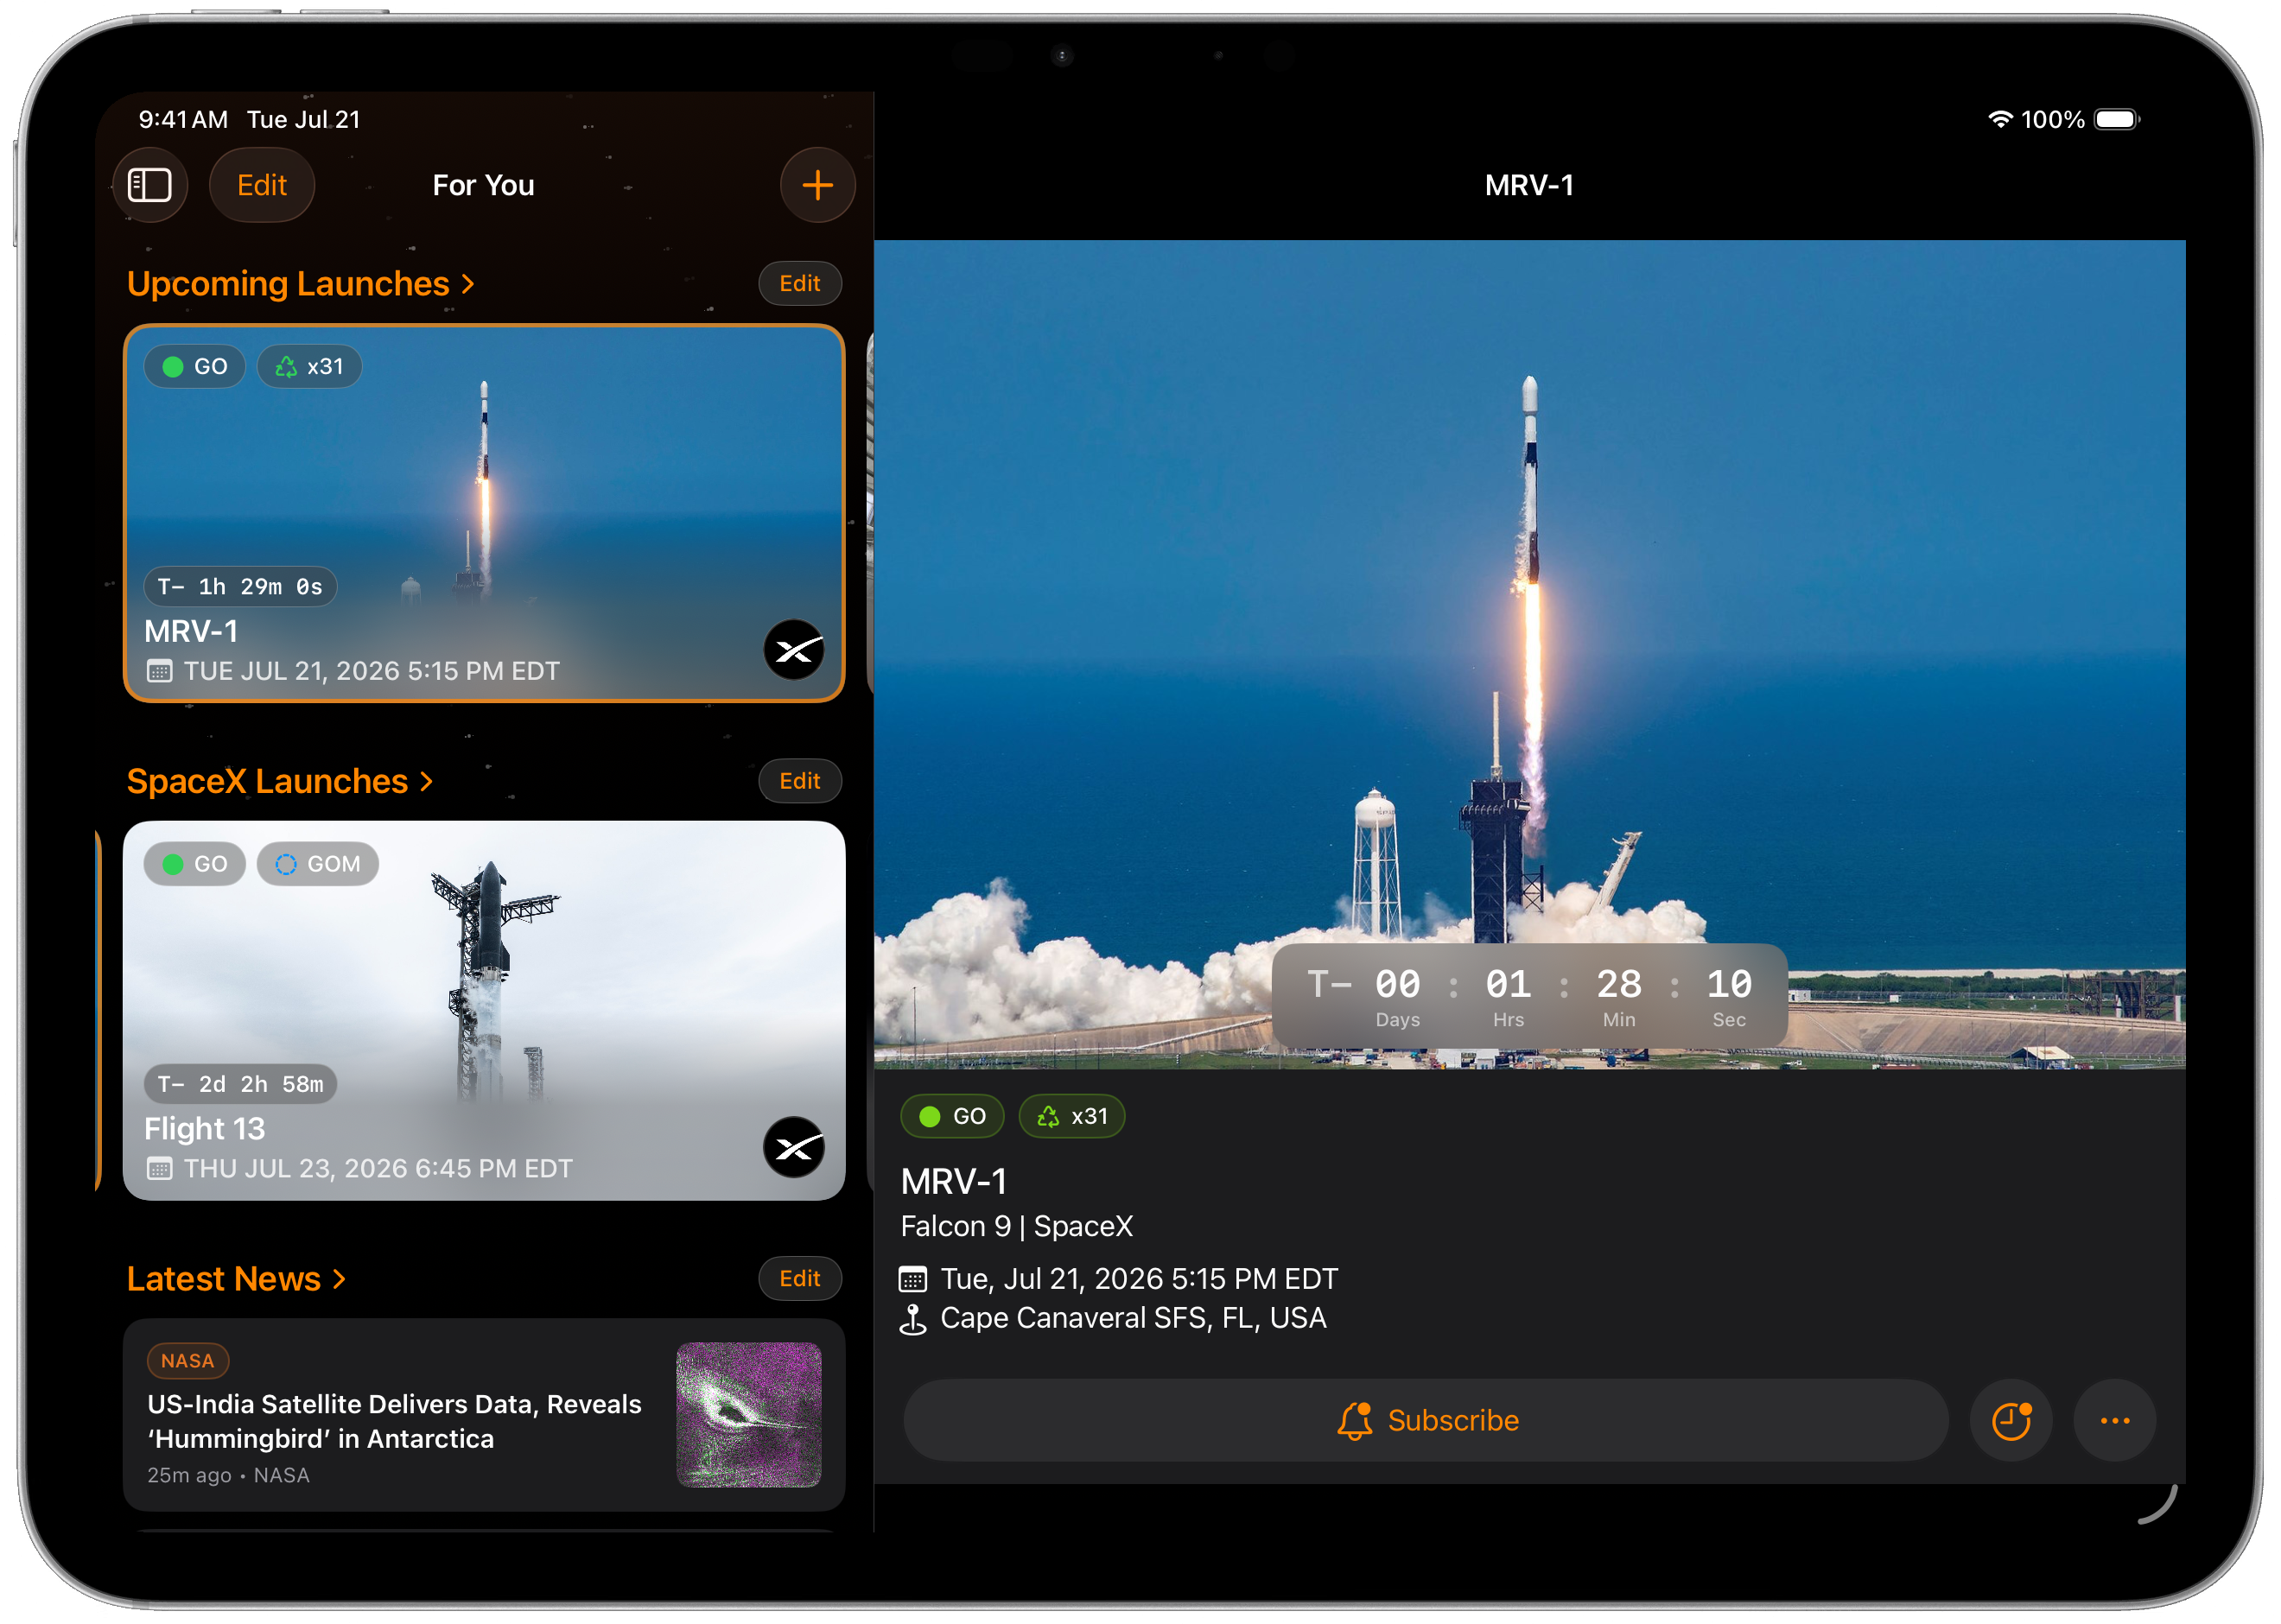
Task: Open the US-India Satellite news article
Action: (484, 1415)
